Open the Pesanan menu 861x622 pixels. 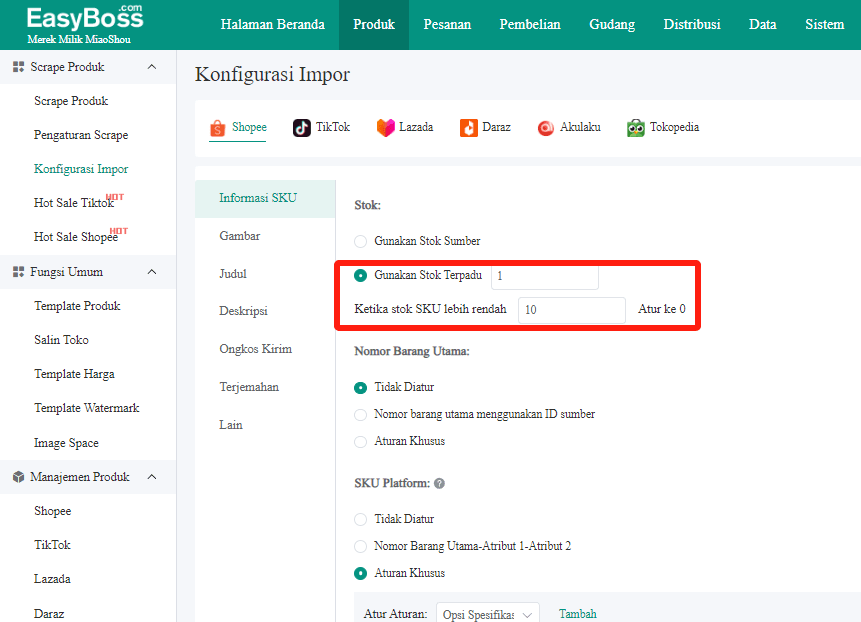pos(447,25)
